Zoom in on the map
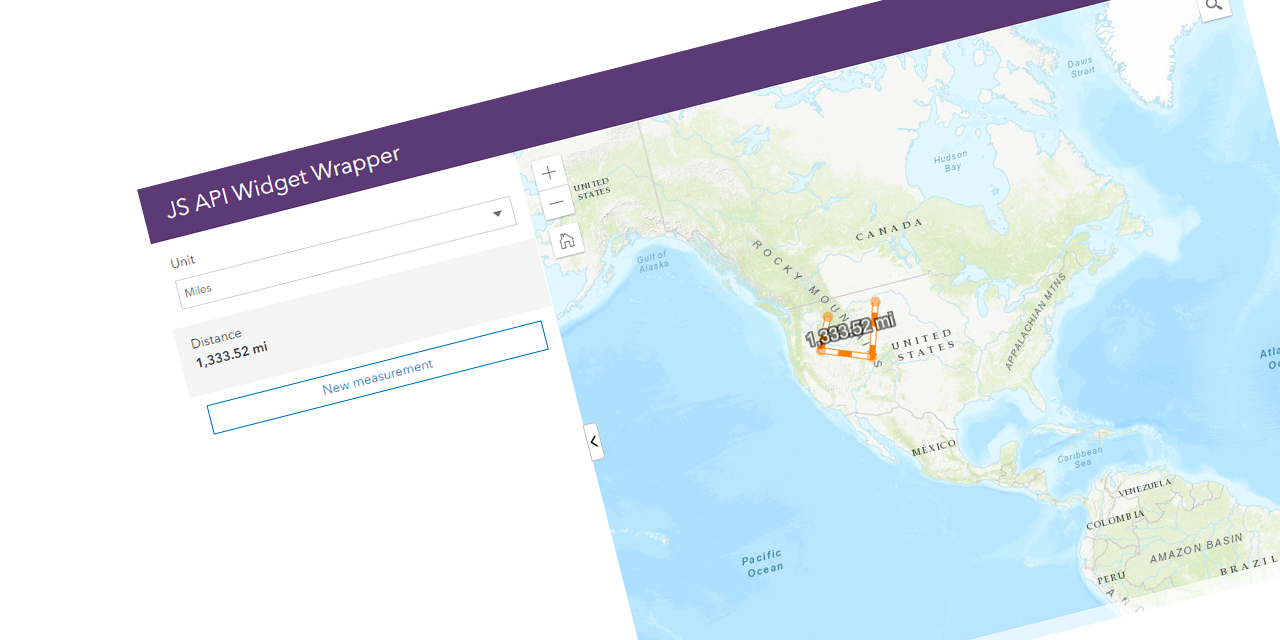Viewport: 1280px width, 640px height. tap(548, 172)
